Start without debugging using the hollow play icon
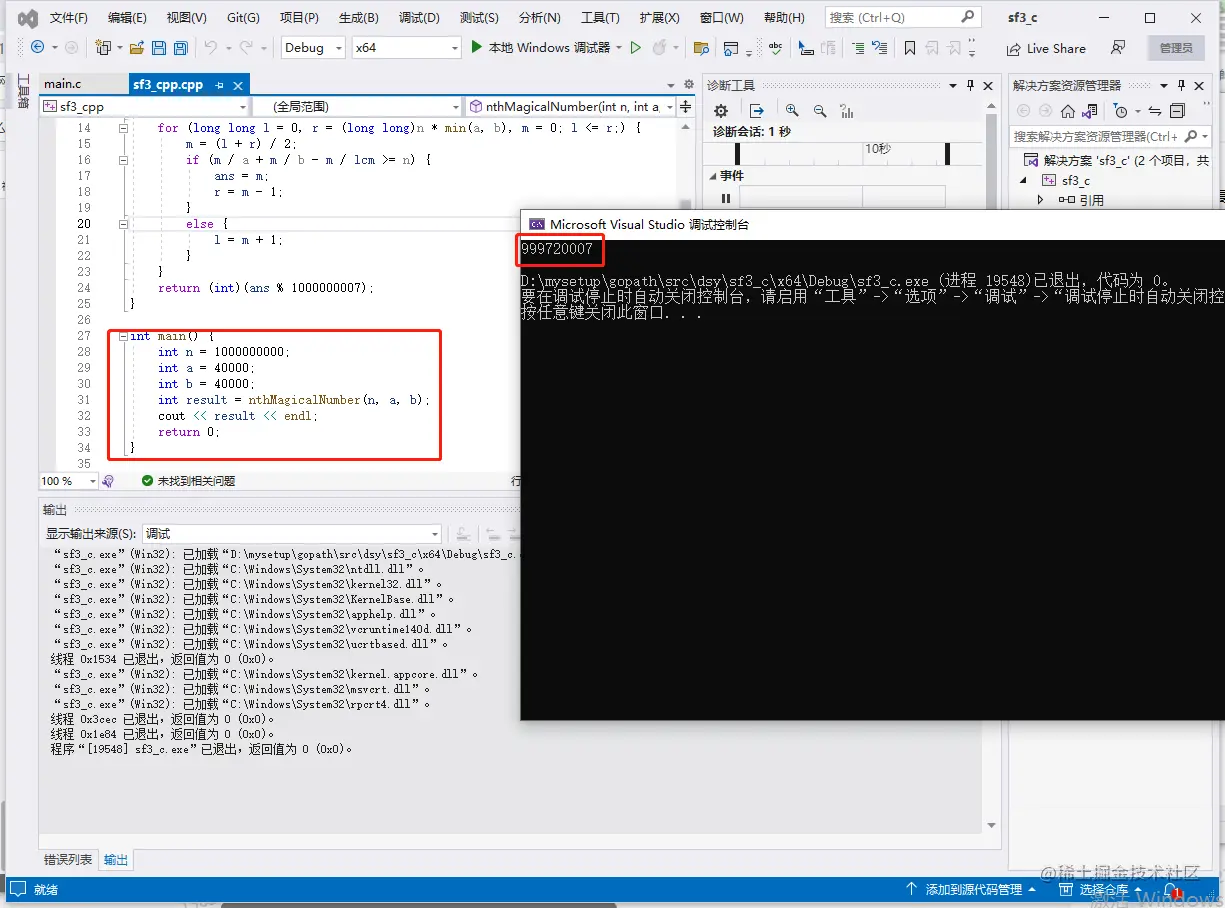The height and width of the screenshot is (908, 1225). click(635, 47)
